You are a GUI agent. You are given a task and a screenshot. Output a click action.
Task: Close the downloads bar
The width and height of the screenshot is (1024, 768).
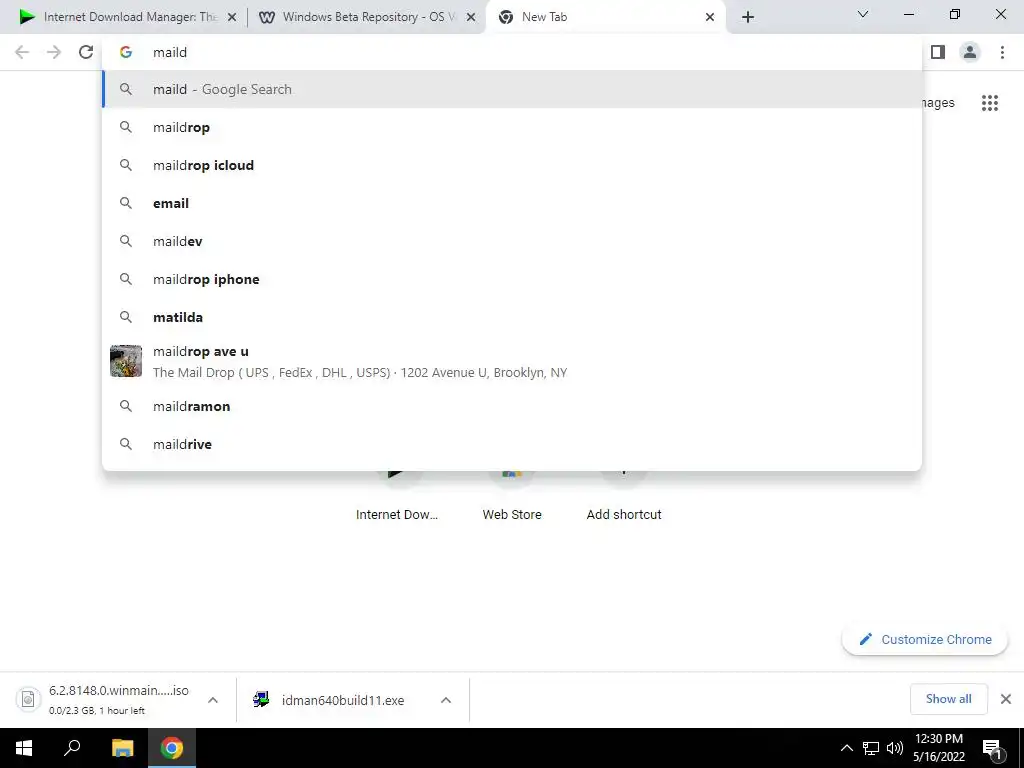point(1006,699)
